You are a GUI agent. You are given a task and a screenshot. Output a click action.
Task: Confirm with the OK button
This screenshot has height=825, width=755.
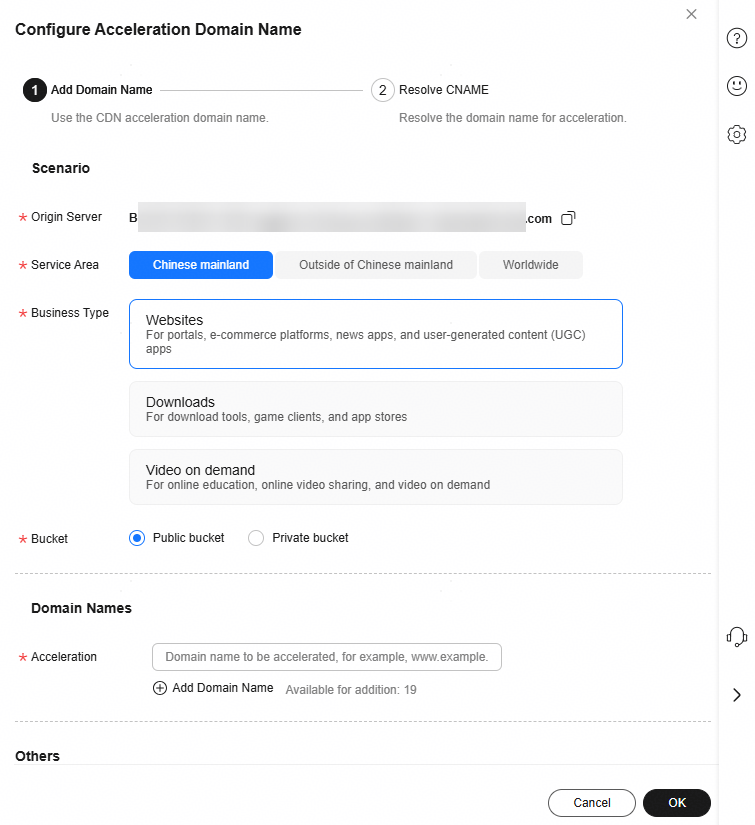coord(676,803)
